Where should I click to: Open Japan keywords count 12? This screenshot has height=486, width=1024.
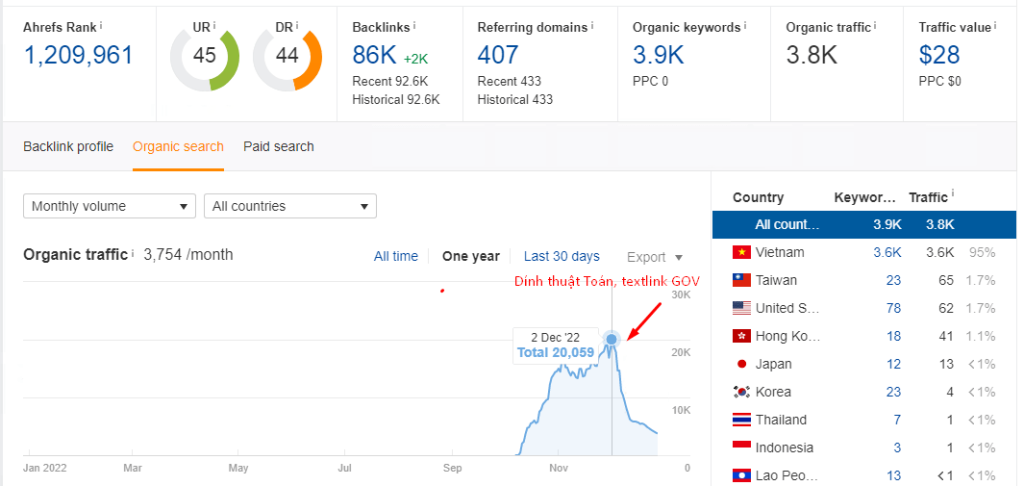[x=893, y=364]
